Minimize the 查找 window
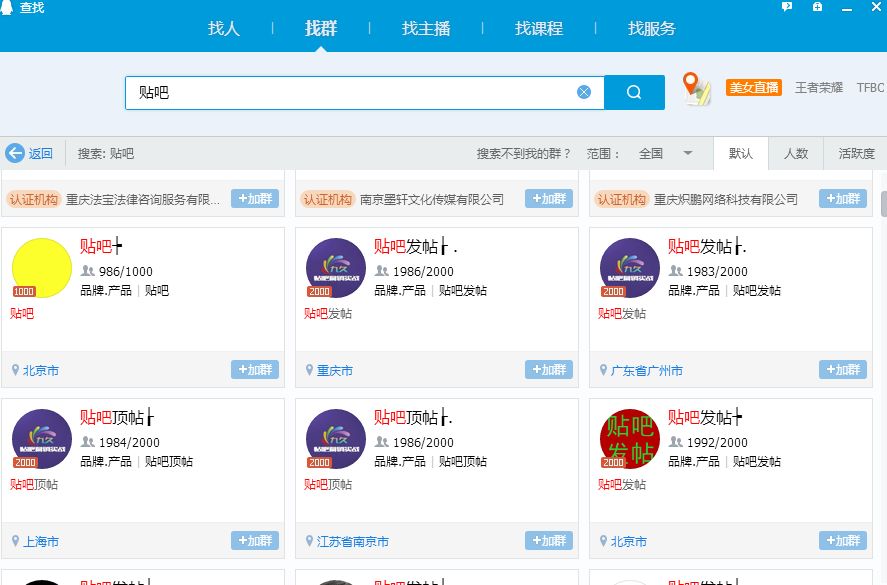 pos(847,8)
